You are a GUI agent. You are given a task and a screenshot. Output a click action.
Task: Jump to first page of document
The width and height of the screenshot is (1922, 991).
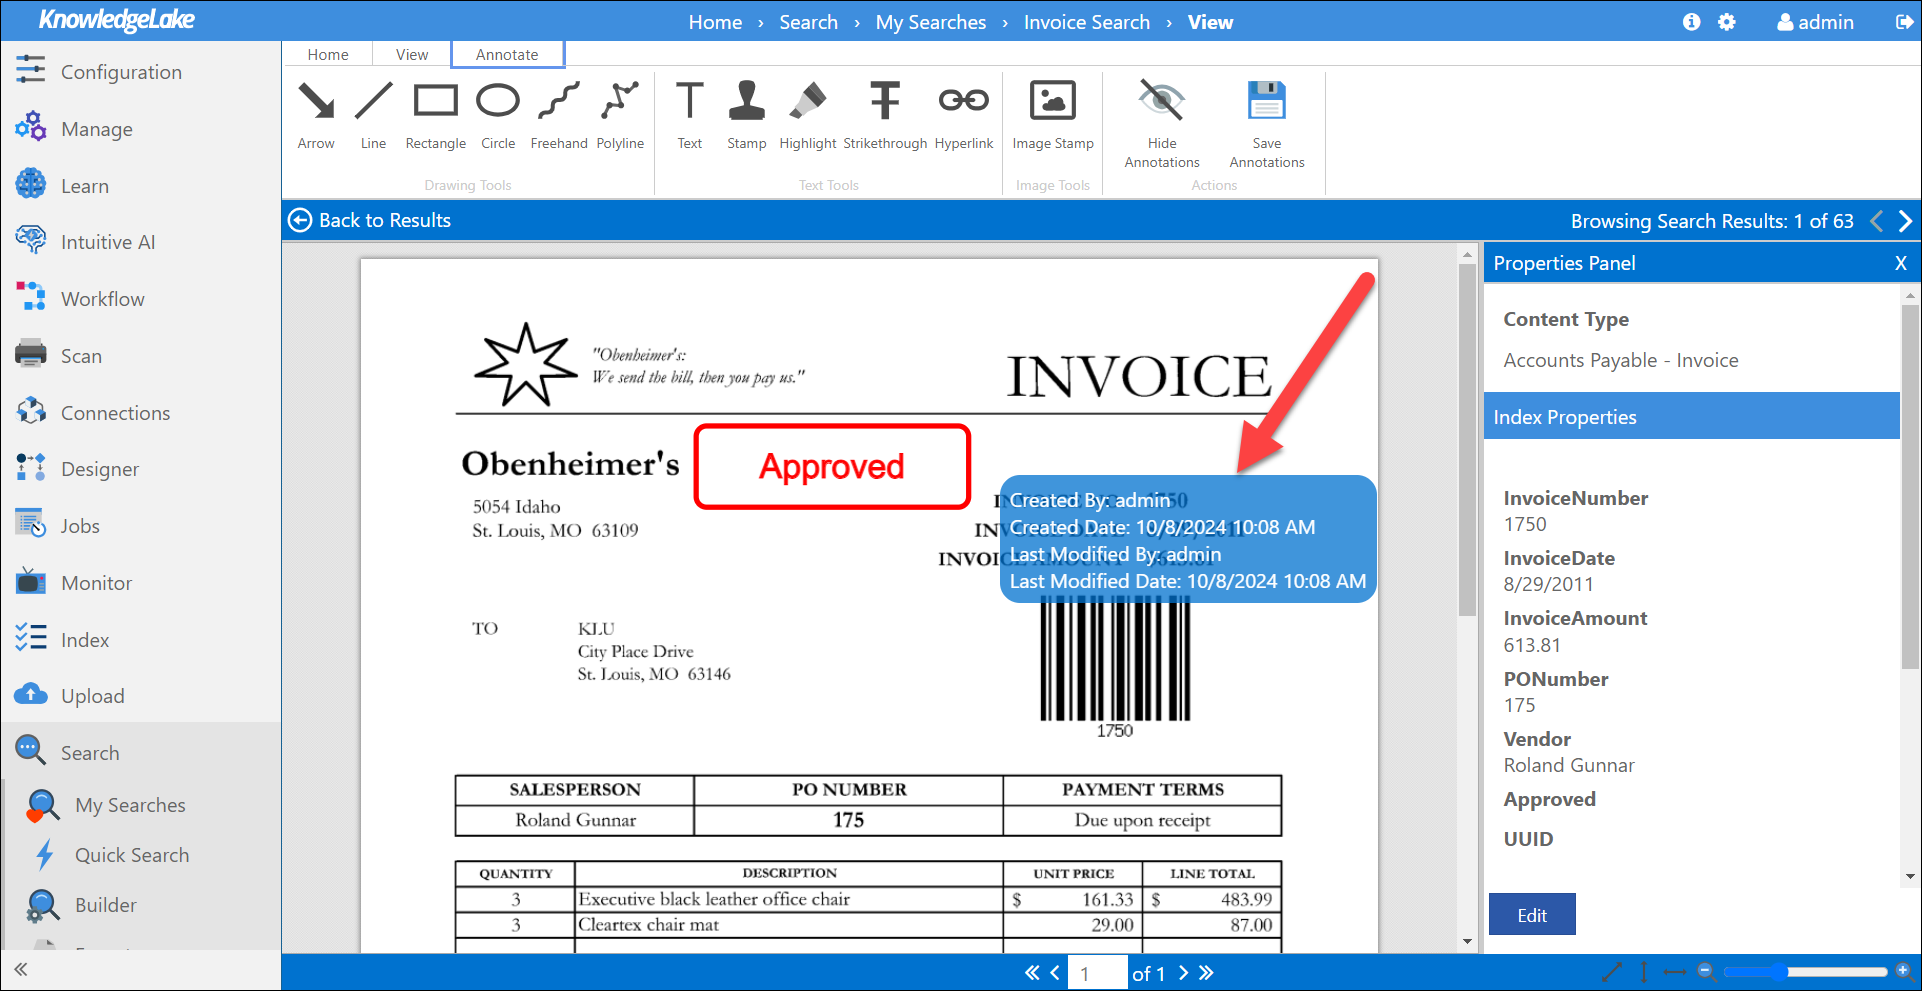1032,972
